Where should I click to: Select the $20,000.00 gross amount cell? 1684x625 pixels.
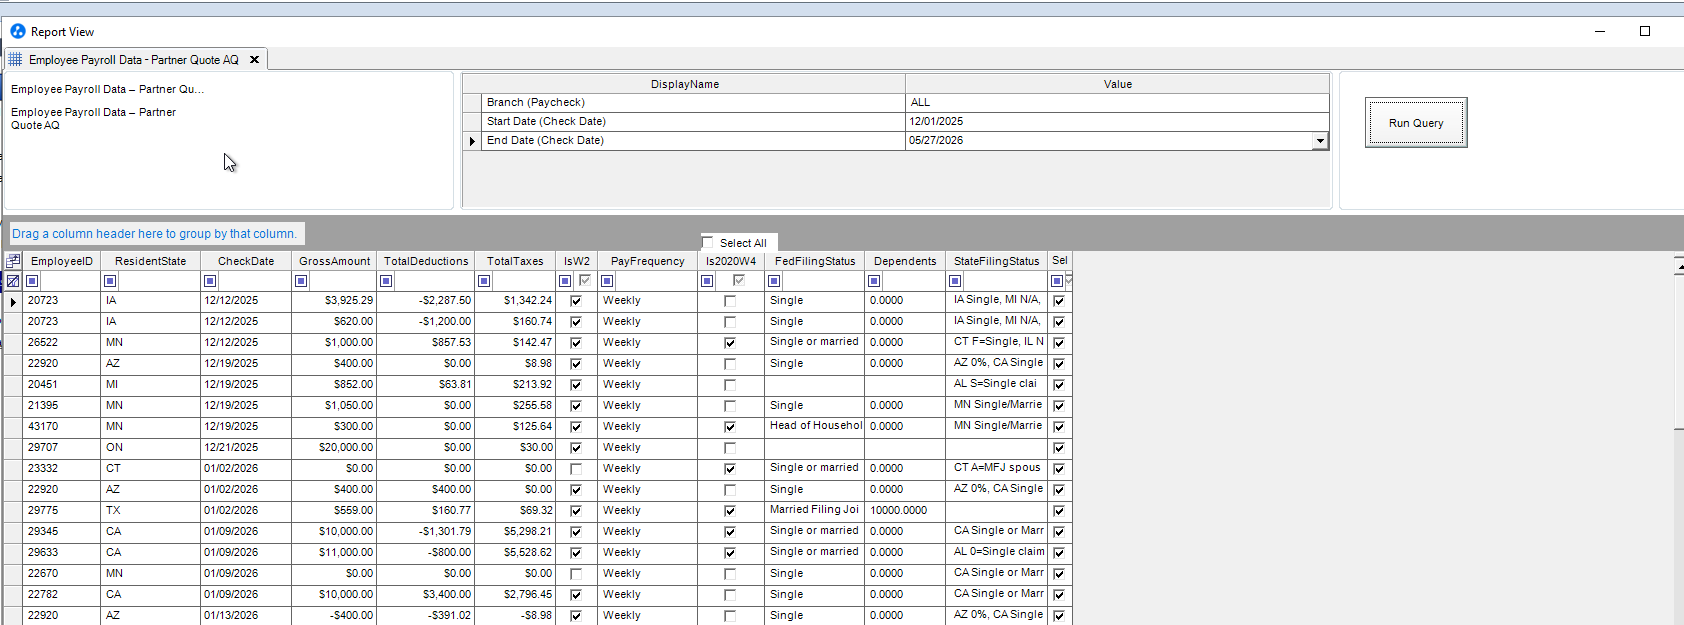(334, 448)
